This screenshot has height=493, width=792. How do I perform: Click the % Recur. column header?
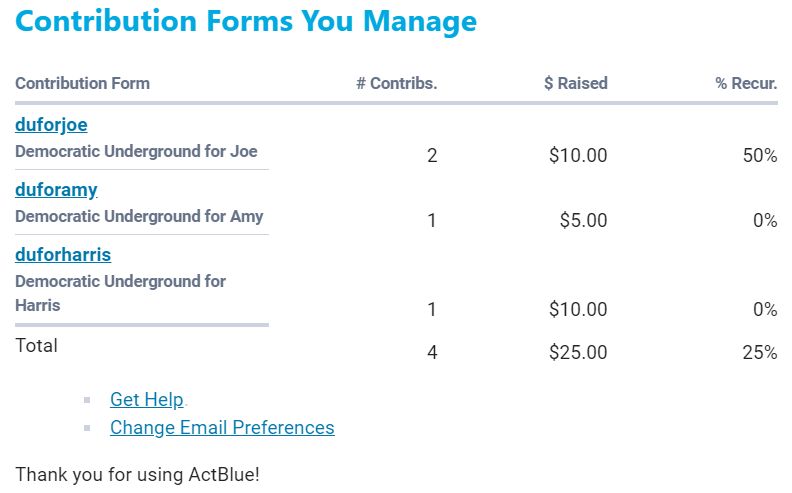click(746, 83)
